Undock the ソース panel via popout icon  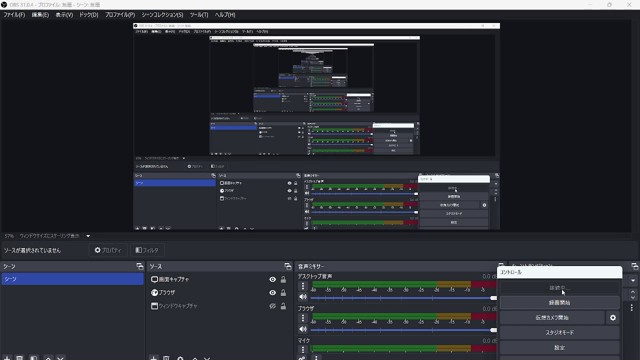point(288,266)
